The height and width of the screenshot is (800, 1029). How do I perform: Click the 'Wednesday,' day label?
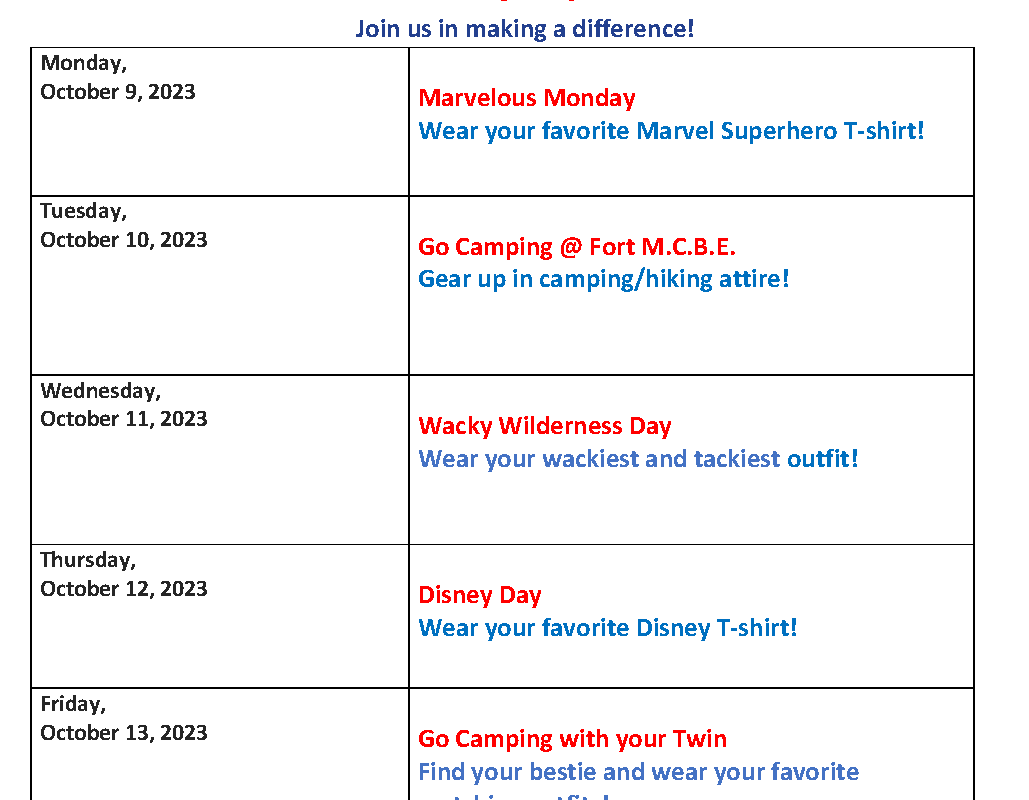[x=100, y=391]
